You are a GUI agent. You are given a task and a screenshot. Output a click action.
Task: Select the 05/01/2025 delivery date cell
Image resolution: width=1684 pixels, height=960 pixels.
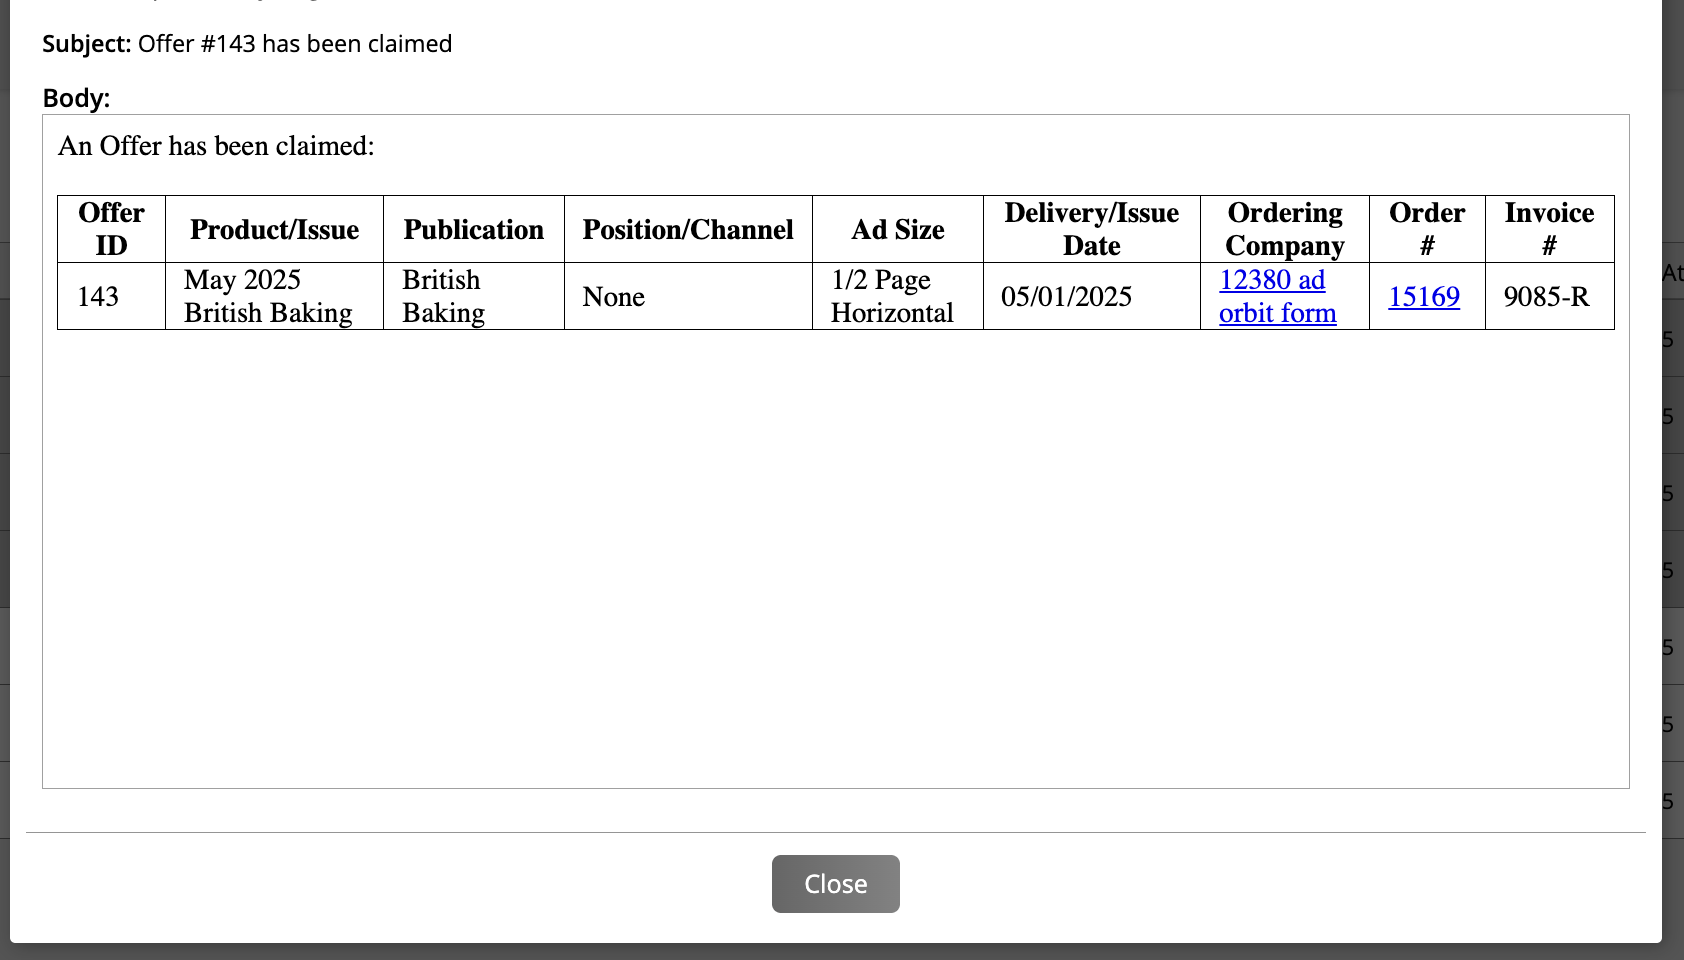[x=1066, y=297]
